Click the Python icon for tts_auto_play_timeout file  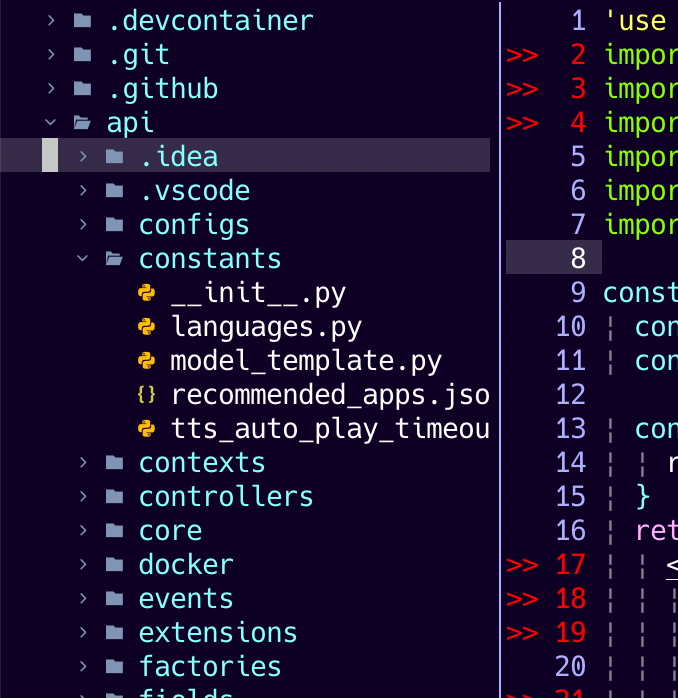pyautogui.click(x=146, y=429)
